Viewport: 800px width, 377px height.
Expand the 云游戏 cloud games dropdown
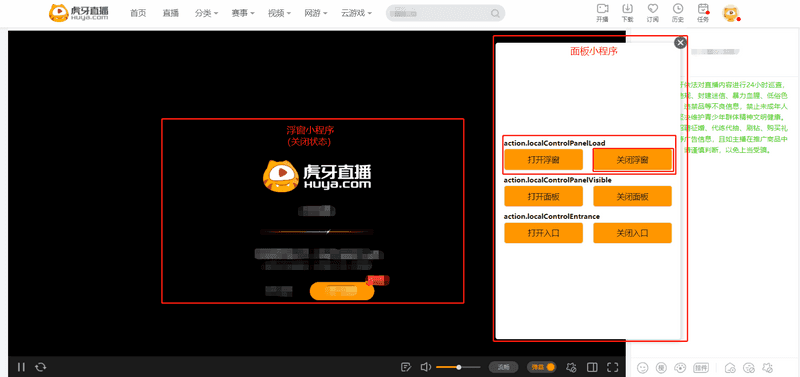pos(356,13)
